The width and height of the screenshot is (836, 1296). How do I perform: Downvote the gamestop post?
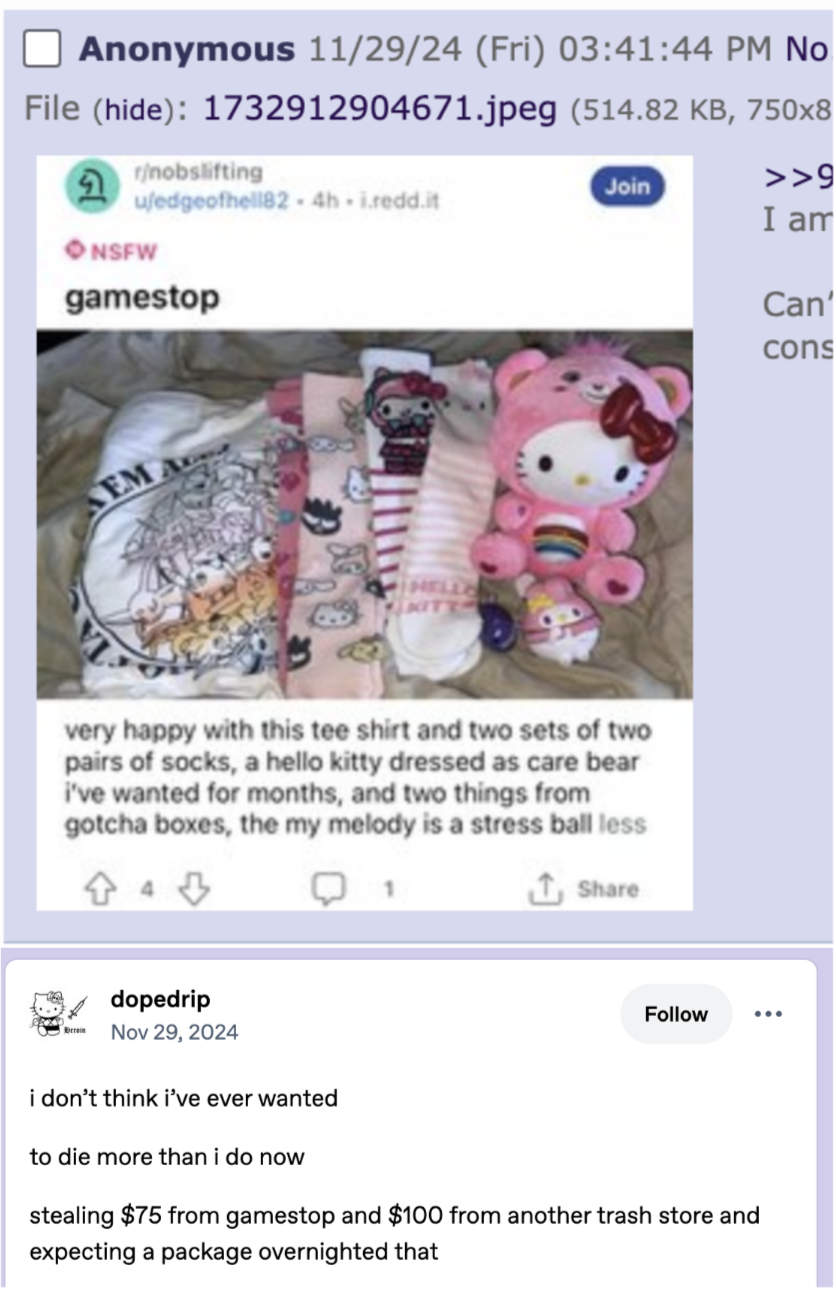194,888
